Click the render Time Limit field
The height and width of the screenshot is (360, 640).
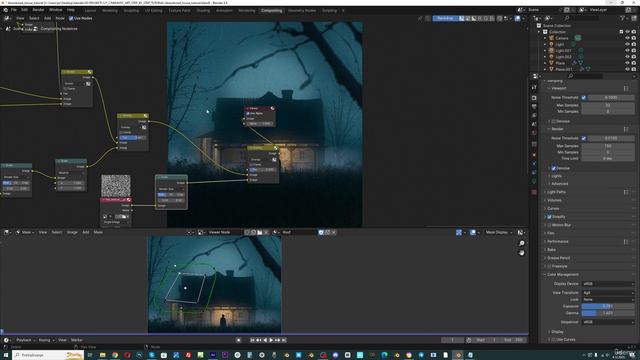pyautogui.click(x=608, y=158)
